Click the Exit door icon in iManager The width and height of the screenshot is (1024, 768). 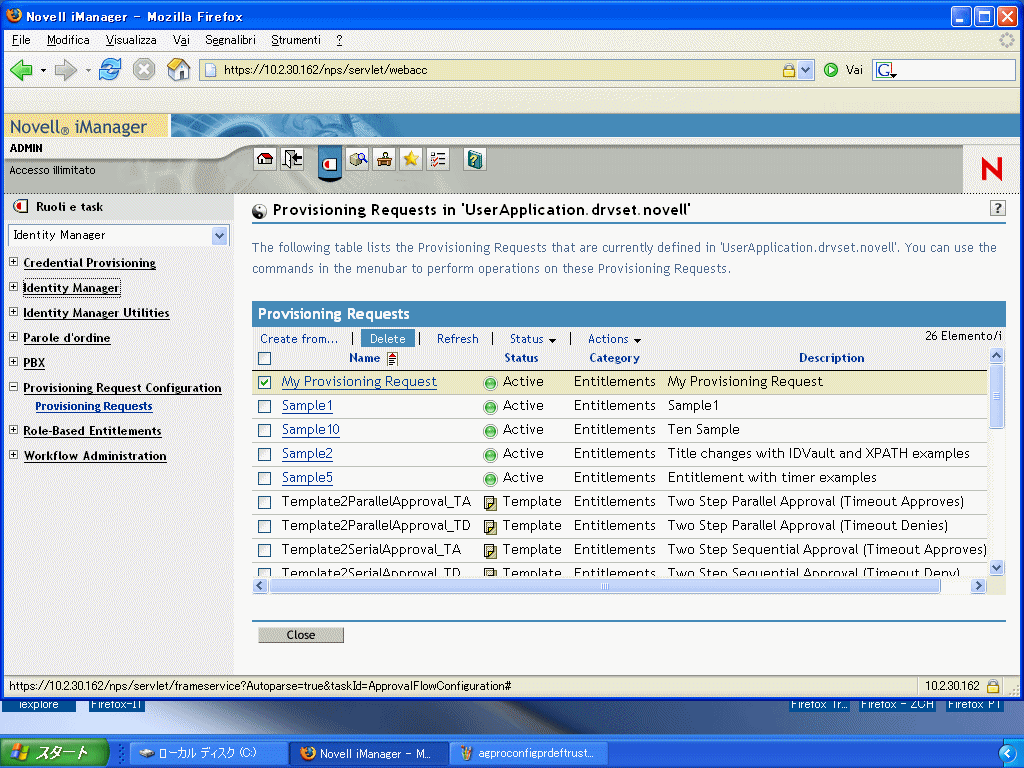coord(292,160)
